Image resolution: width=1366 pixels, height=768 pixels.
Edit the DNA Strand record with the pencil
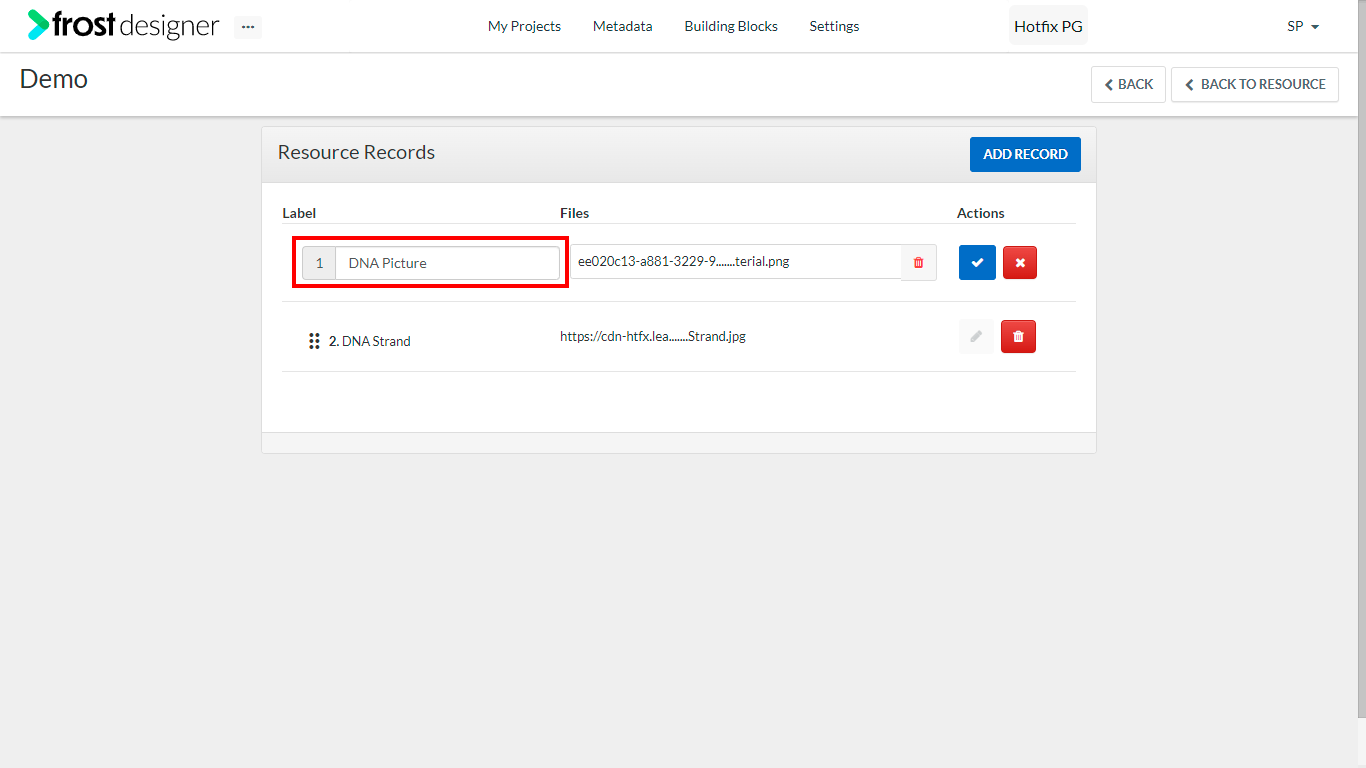(976, 337)
